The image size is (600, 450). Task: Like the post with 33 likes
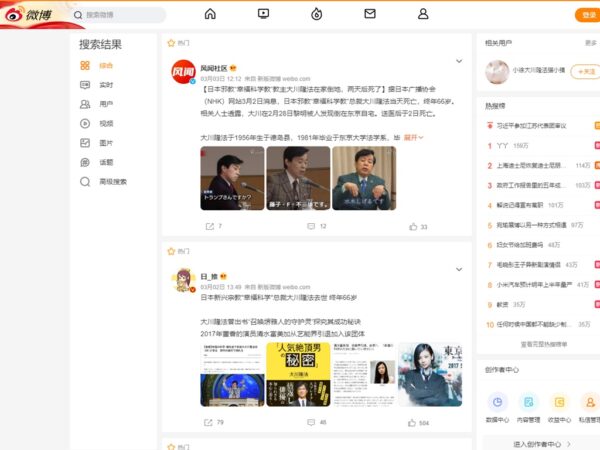tap(418, 227)
